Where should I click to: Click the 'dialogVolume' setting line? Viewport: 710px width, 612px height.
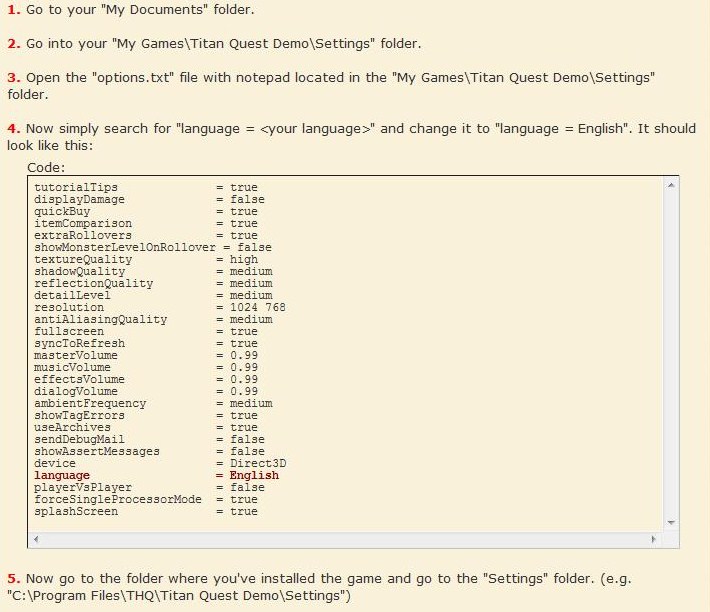pos(146,392)
